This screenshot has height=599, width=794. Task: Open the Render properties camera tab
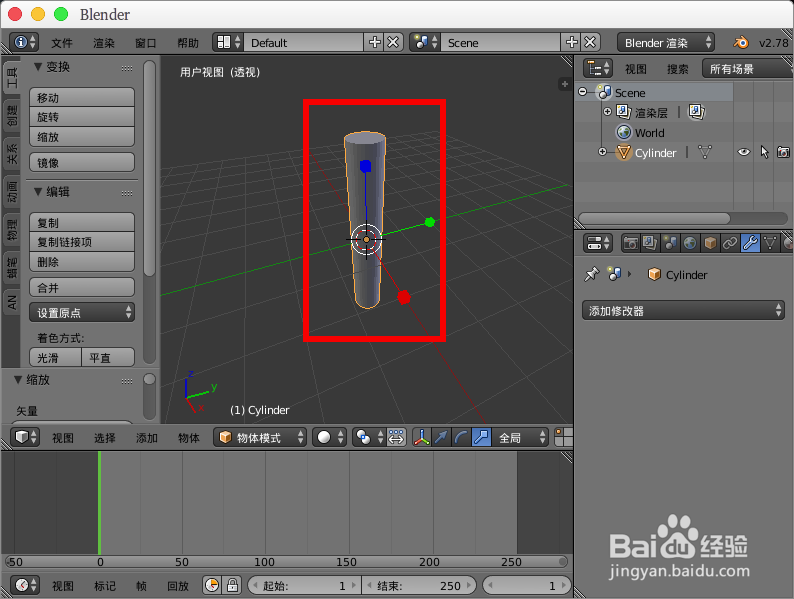[630, 243]
